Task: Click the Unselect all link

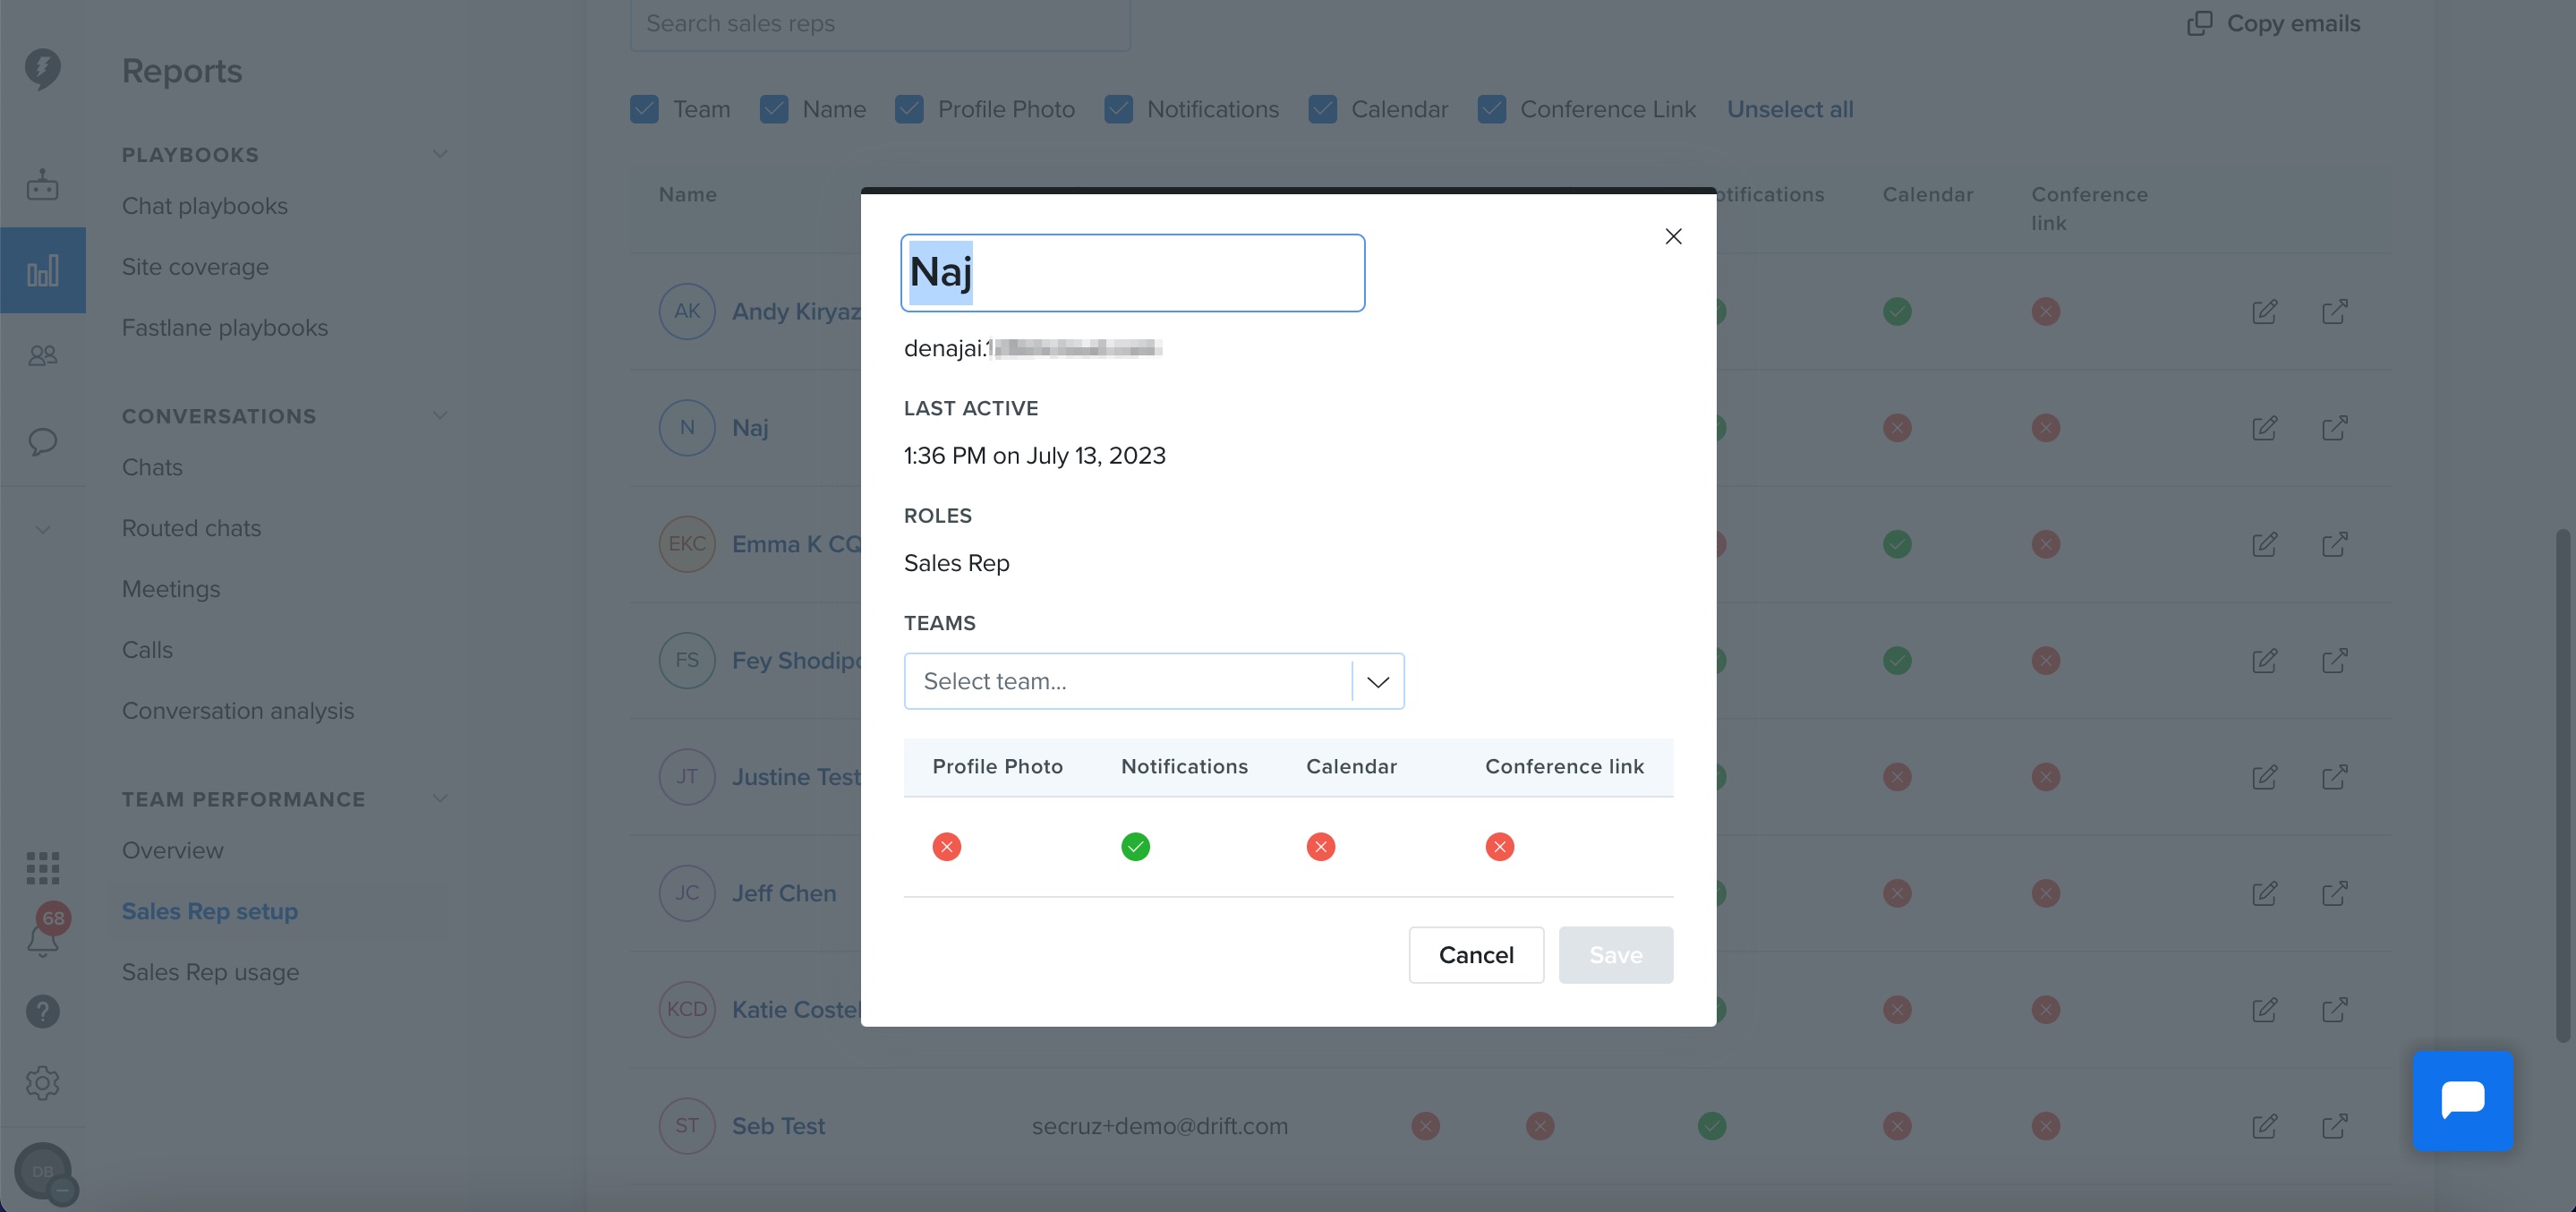Action: pos(1790,109)
